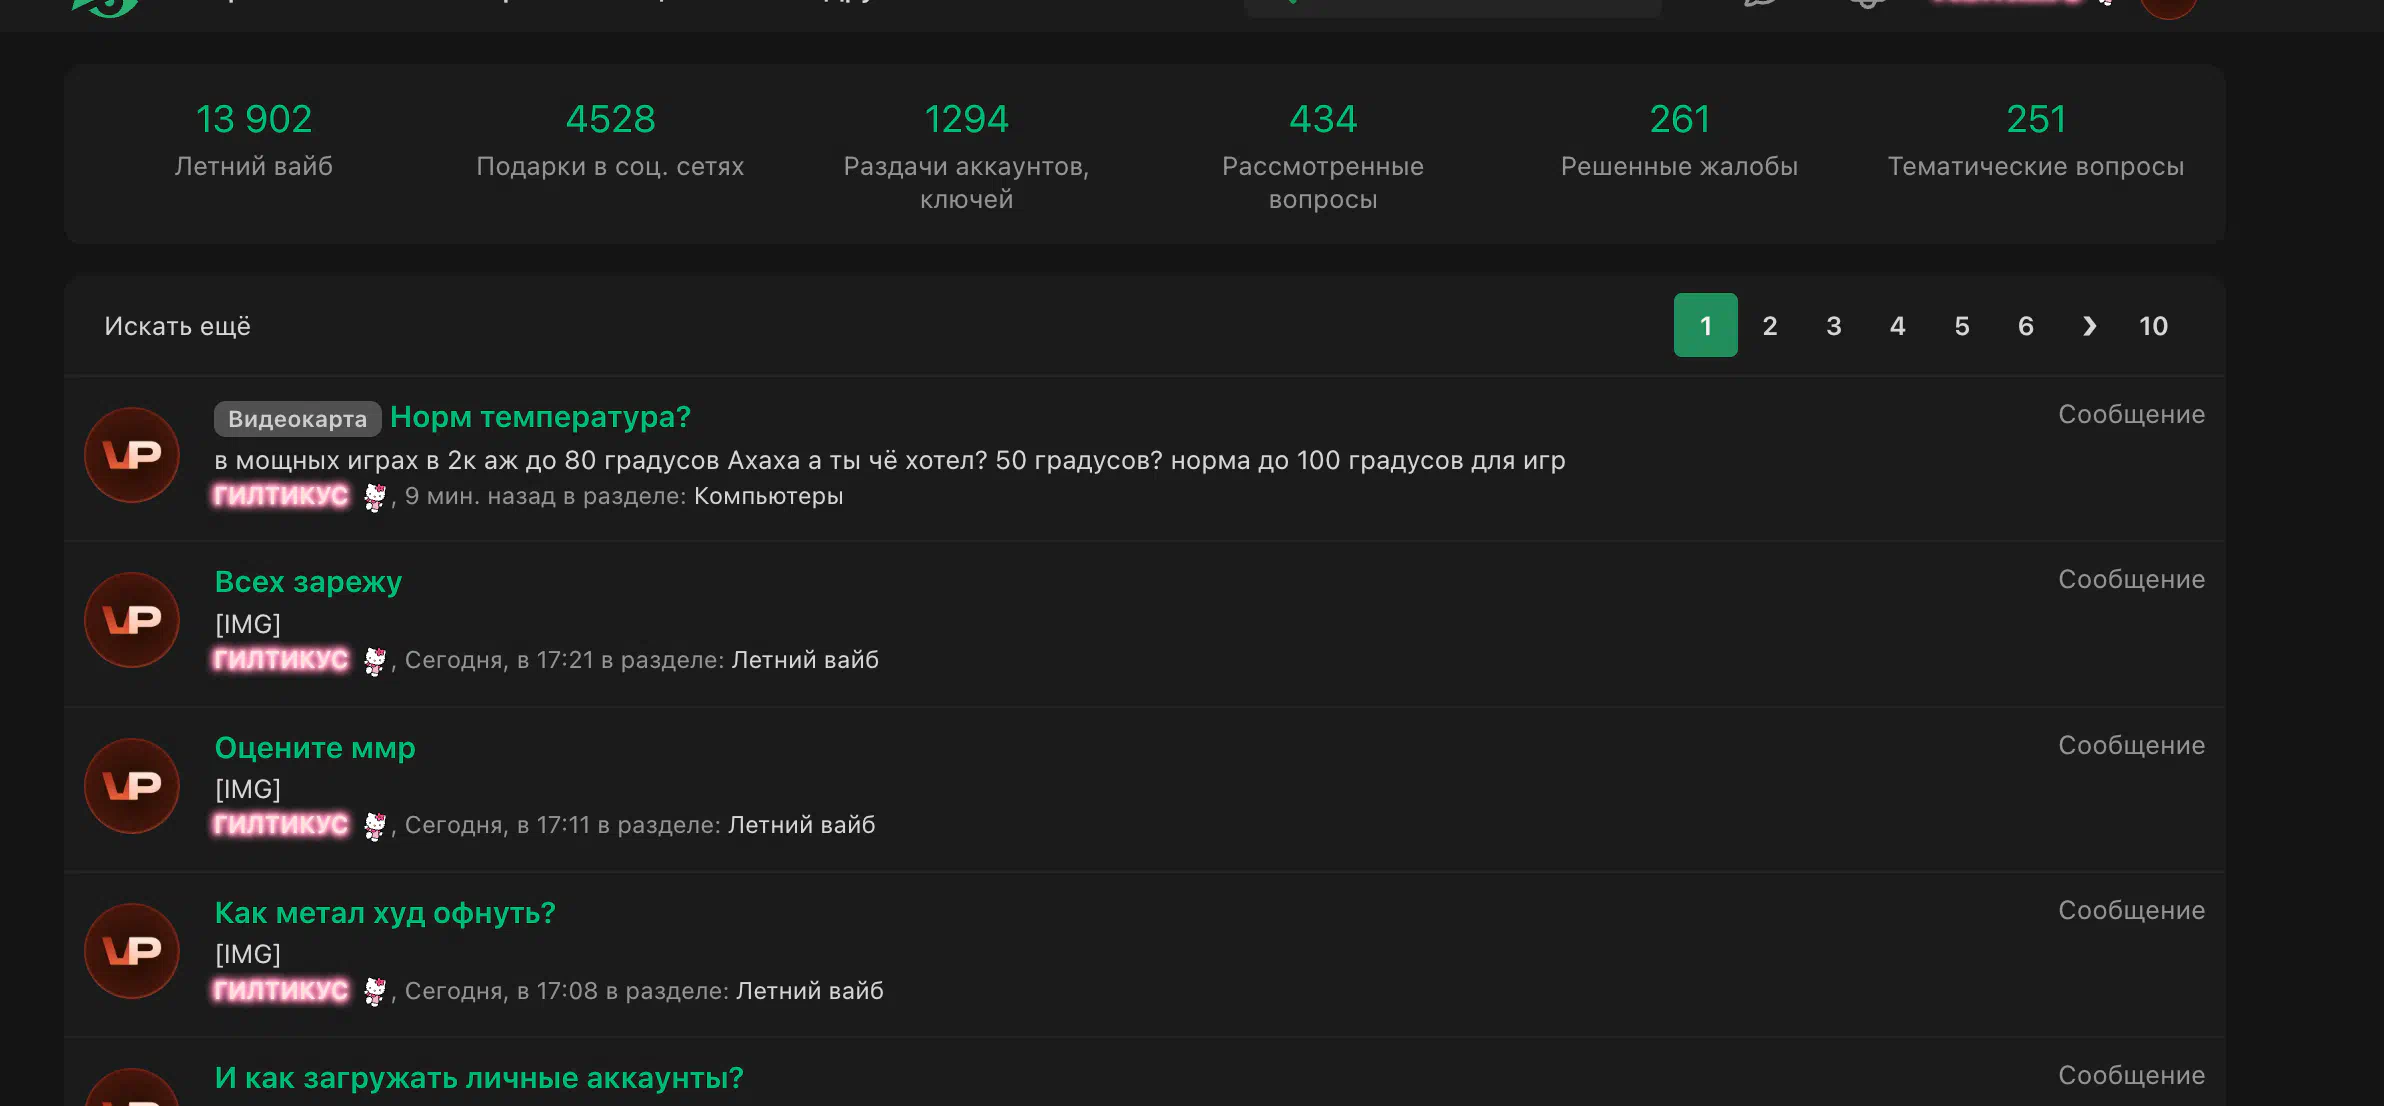The image size is (2384, 1106).
Task: Open Раздачи аккаунтов, ключей stat
Action: tap(966, 156)
